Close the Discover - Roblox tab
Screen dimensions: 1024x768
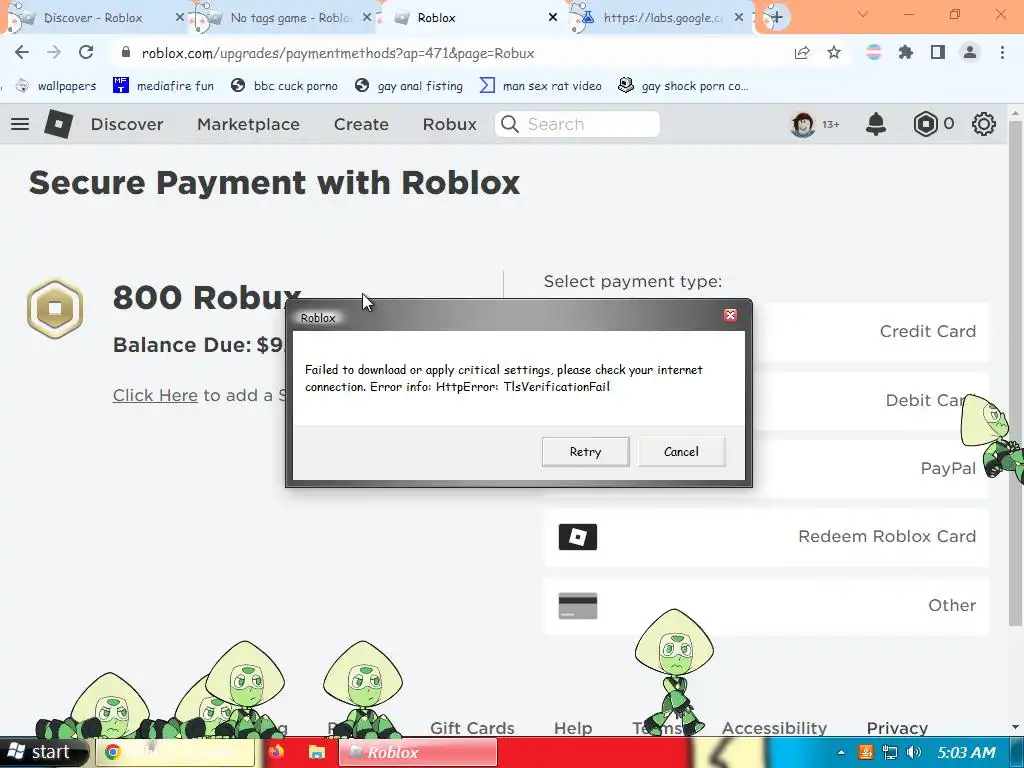coord(180,18)
